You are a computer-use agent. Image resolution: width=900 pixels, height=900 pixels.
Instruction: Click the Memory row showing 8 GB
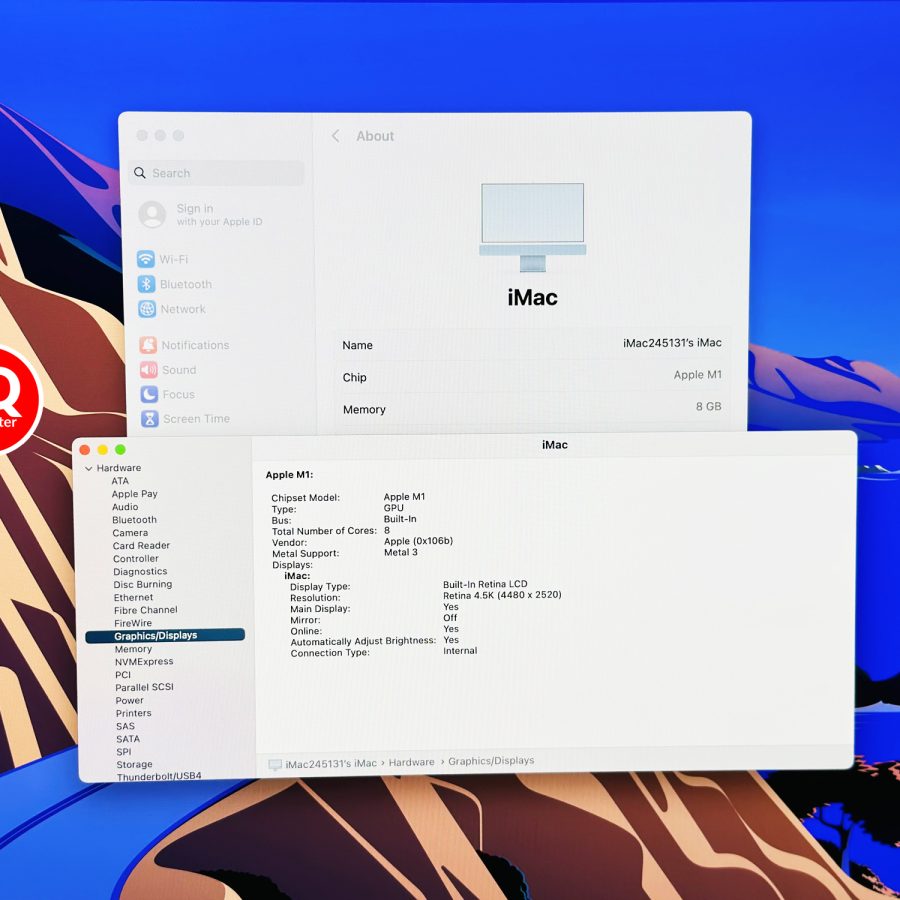point(532,408)
